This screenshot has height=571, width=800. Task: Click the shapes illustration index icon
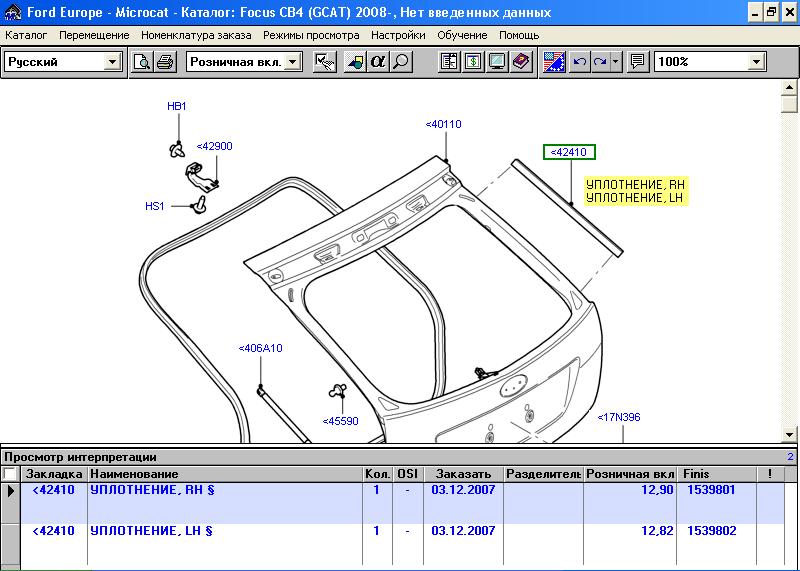355,62
